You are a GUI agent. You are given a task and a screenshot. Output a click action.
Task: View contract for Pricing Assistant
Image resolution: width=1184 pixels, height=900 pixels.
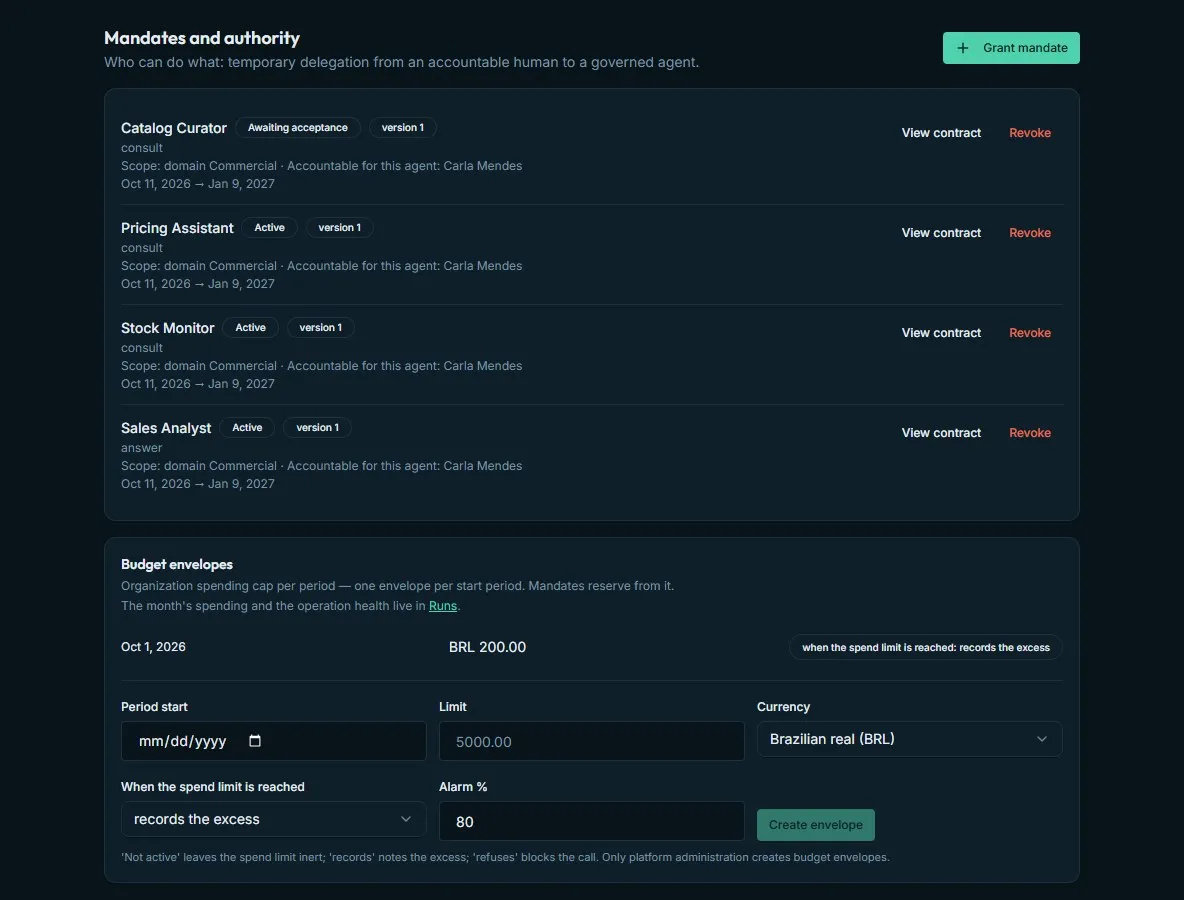[941, 233]
